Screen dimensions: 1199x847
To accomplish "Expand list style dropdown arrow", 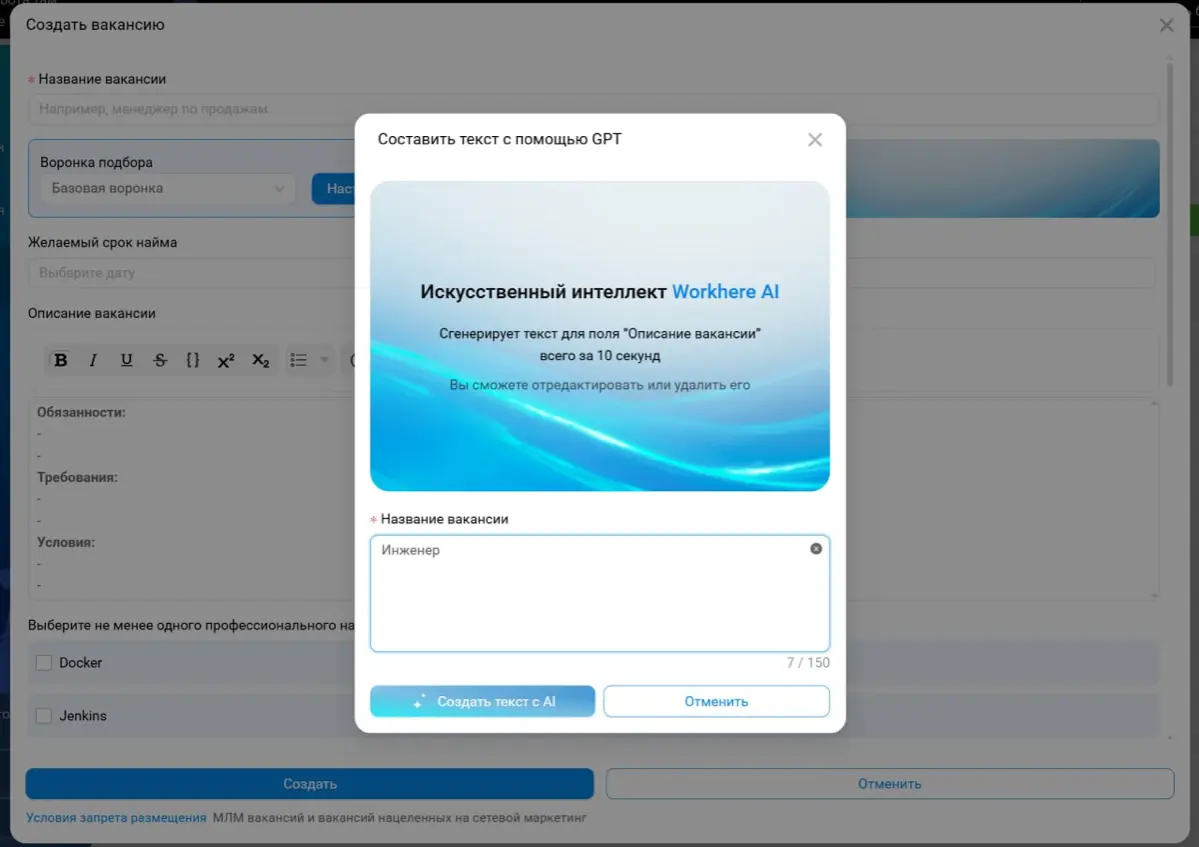I will coord(324,360).
